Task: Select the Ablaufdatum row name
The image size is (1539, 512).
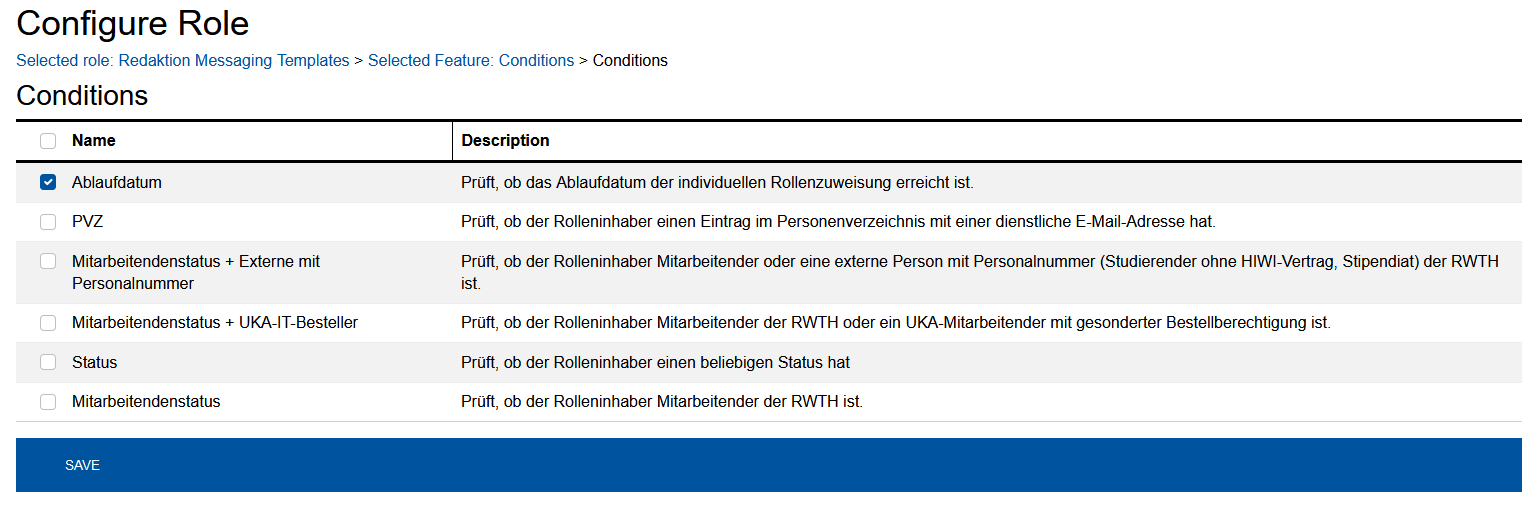Action: (117, 183)
